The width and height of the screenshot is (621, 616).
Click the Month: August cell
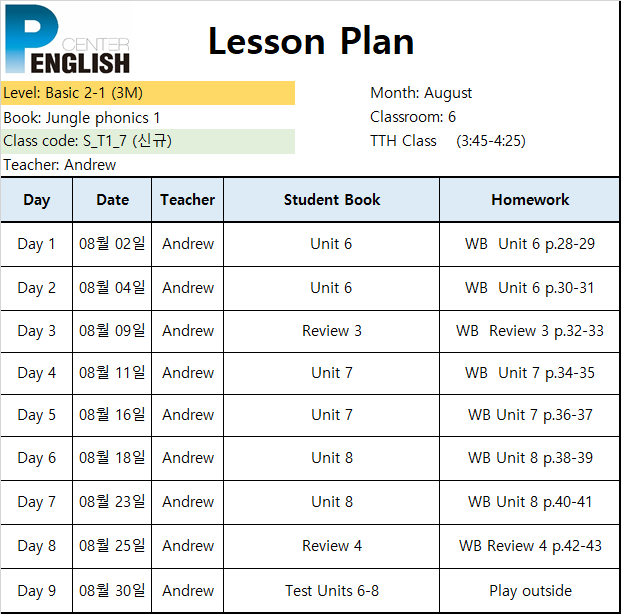pos(421,93)
